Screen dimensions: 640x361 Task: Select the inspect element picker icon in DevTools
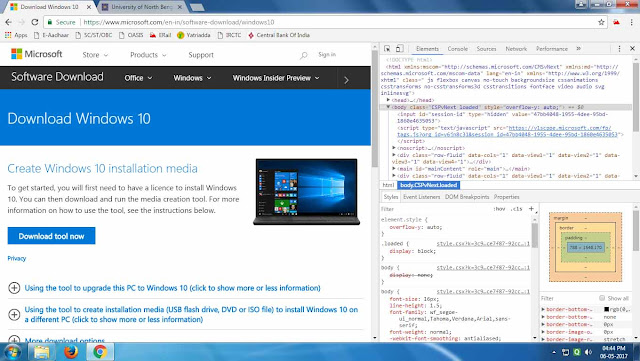(387, 49)
